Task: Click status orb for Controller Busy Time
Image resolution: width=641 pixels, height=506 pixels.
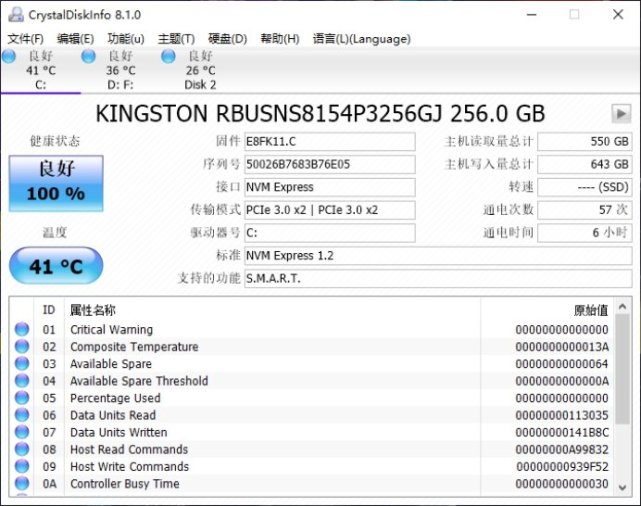Action: (x=22, y=484)
